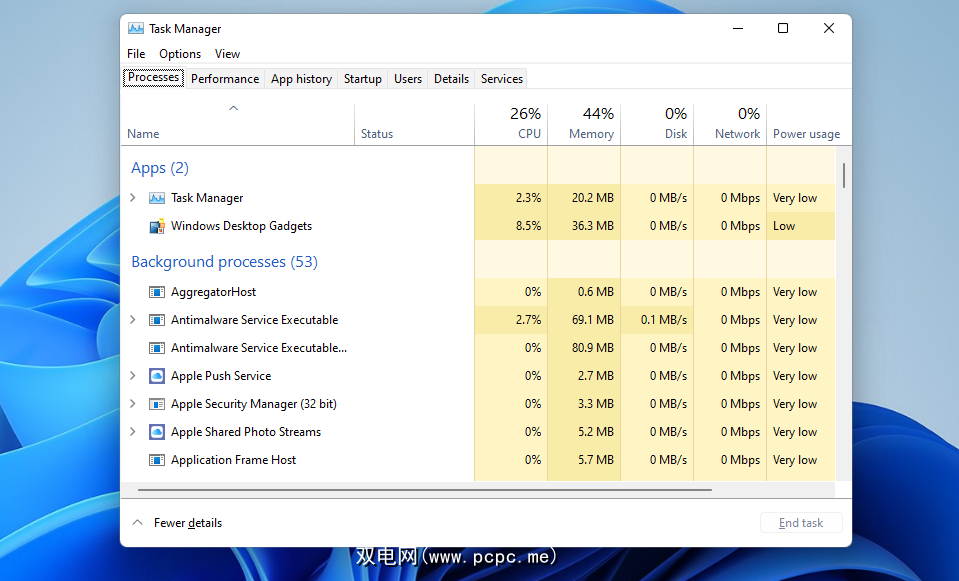Click the AggregatorHost process icon
959x581 pixels.
point(156,292)
